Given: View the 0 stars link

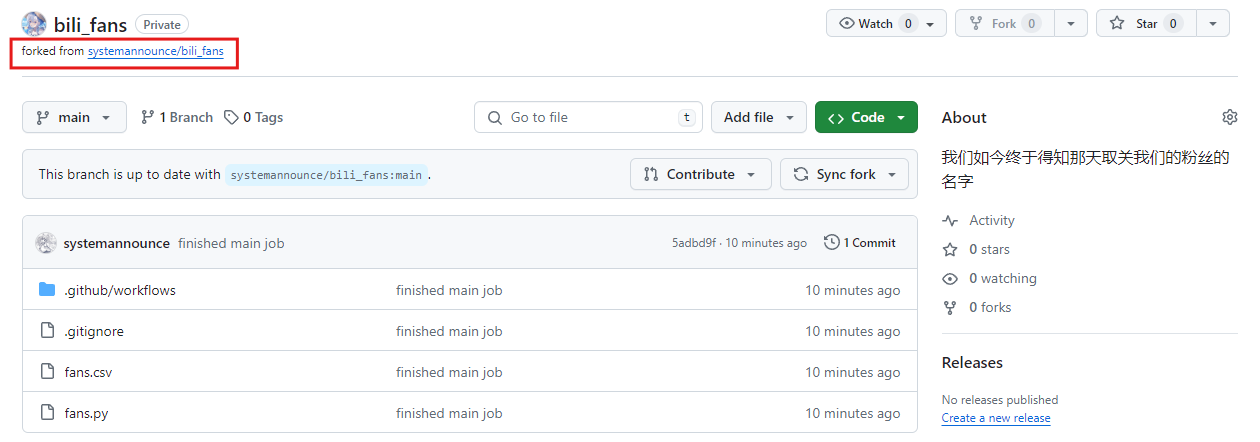Looking at the screenshot, I should (x=976, y=249).
